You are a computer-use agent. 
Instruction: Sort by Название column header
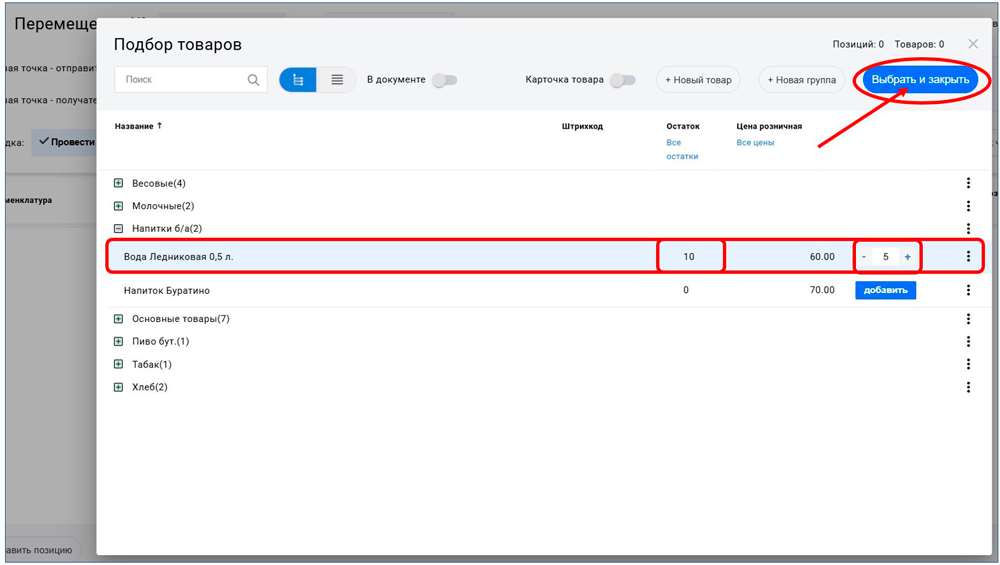tap(134, 127)
